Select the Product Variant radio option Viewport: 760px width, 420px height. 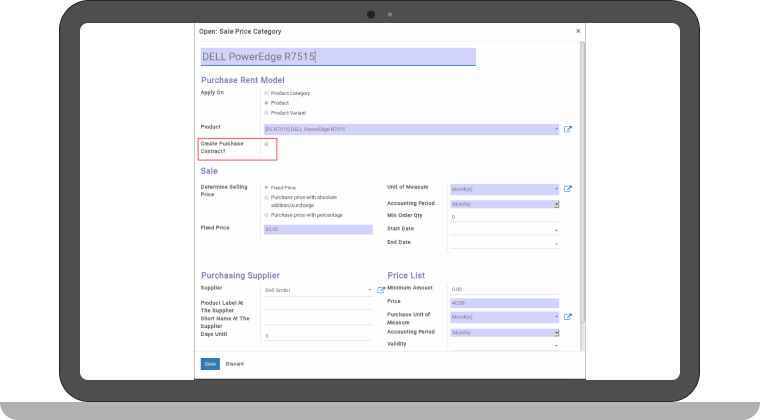coord(266,112)
